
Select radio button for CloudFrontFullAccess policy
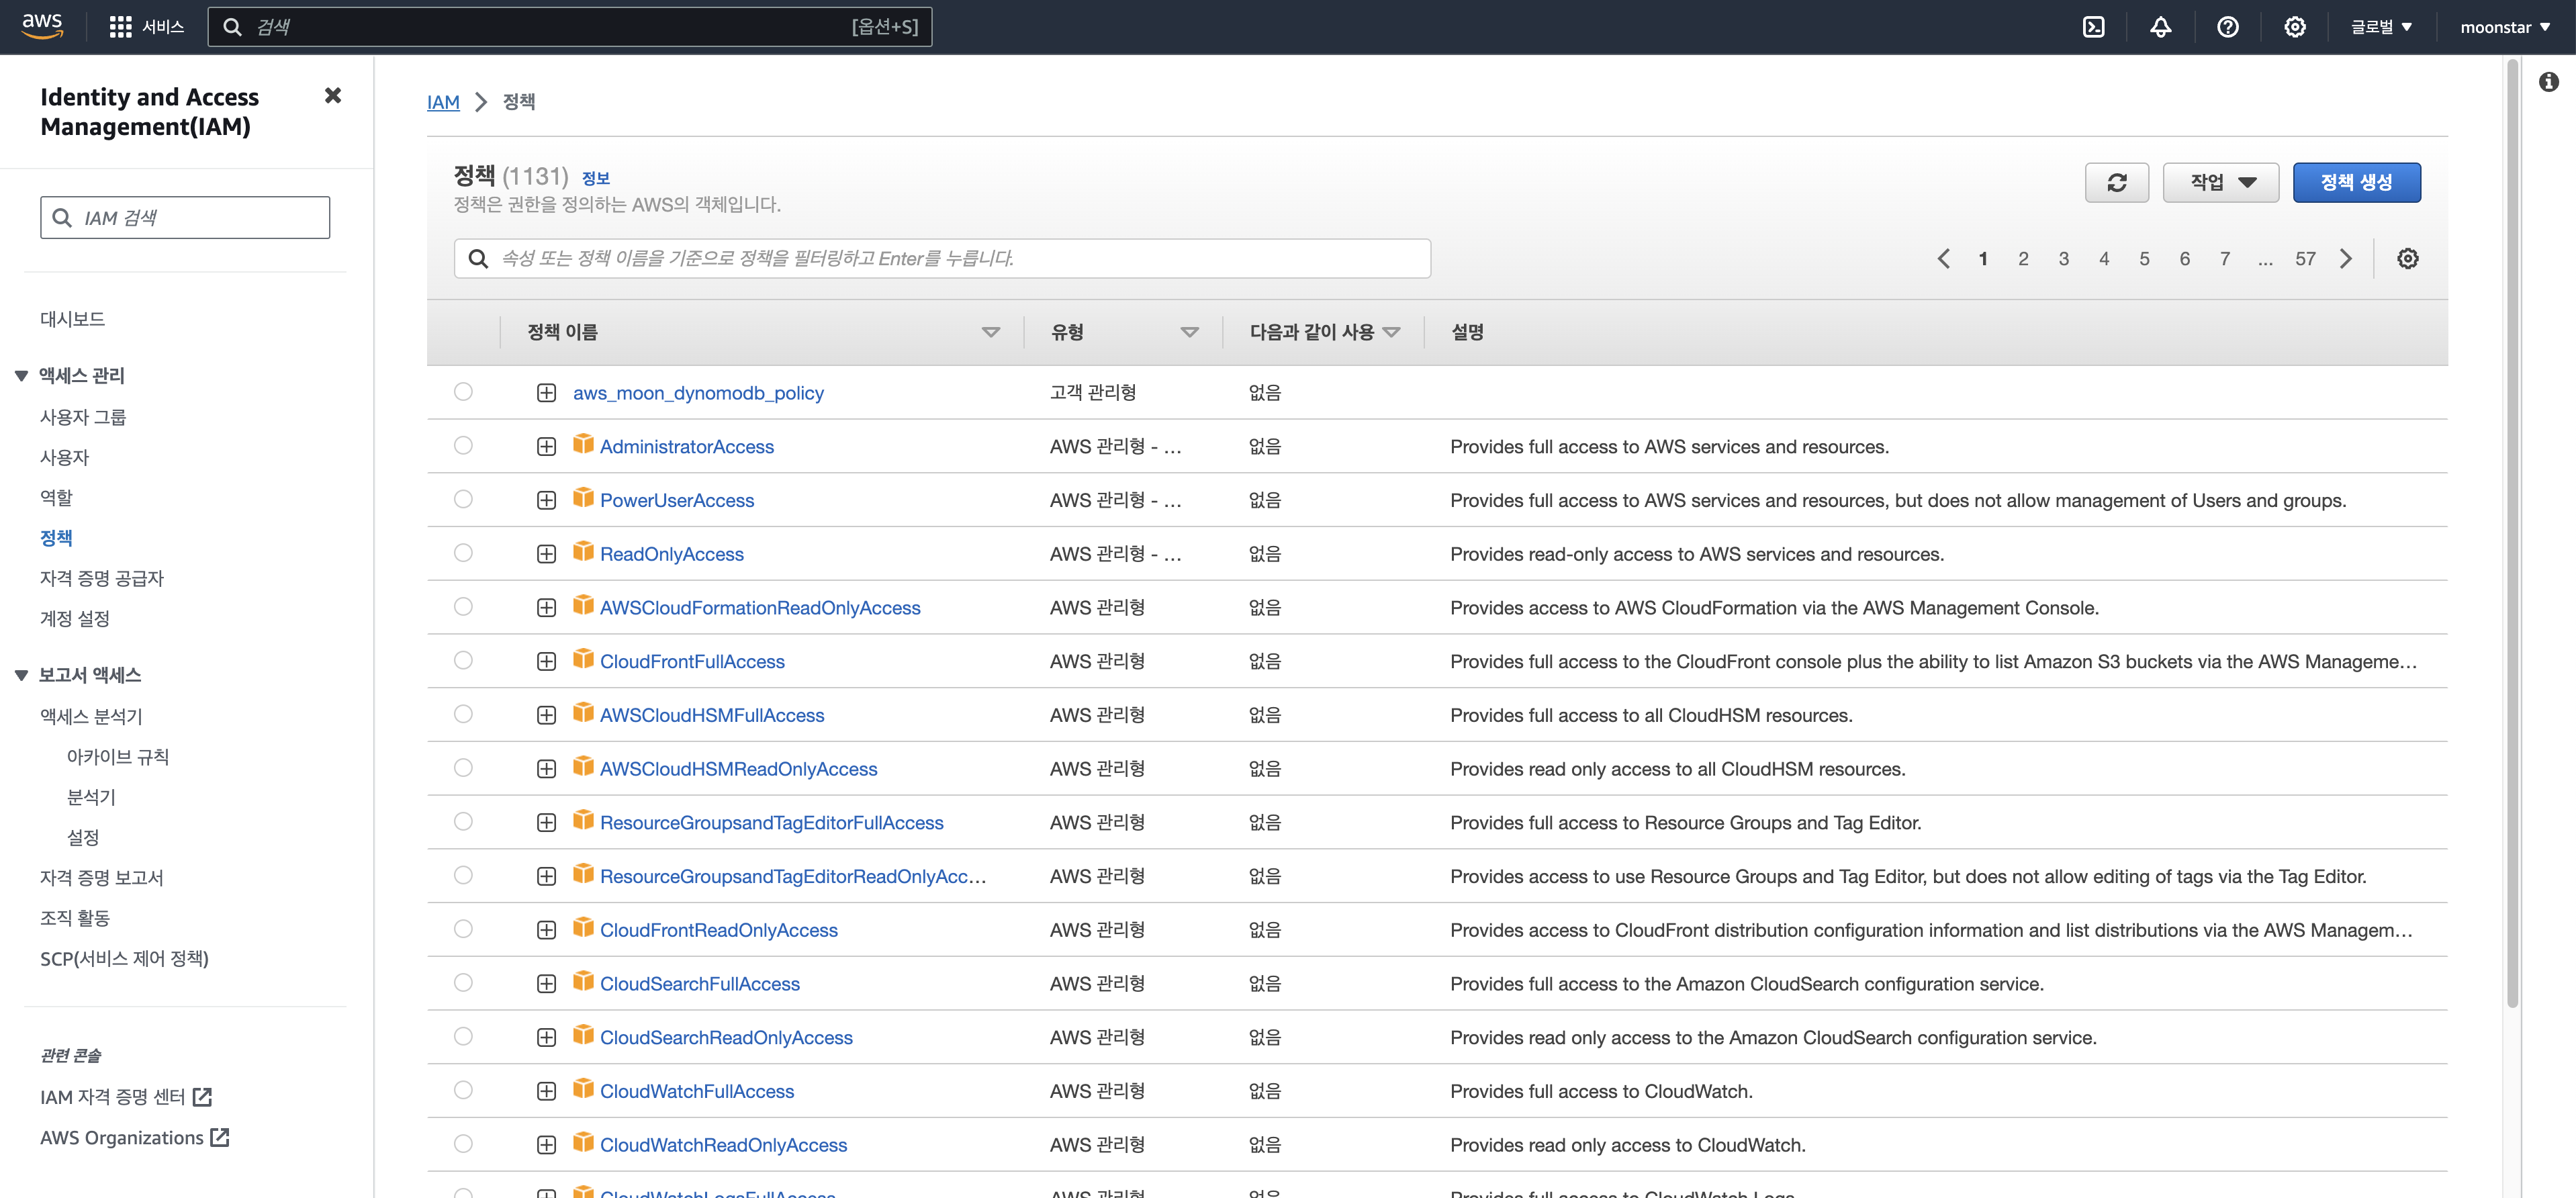[463, 661]
